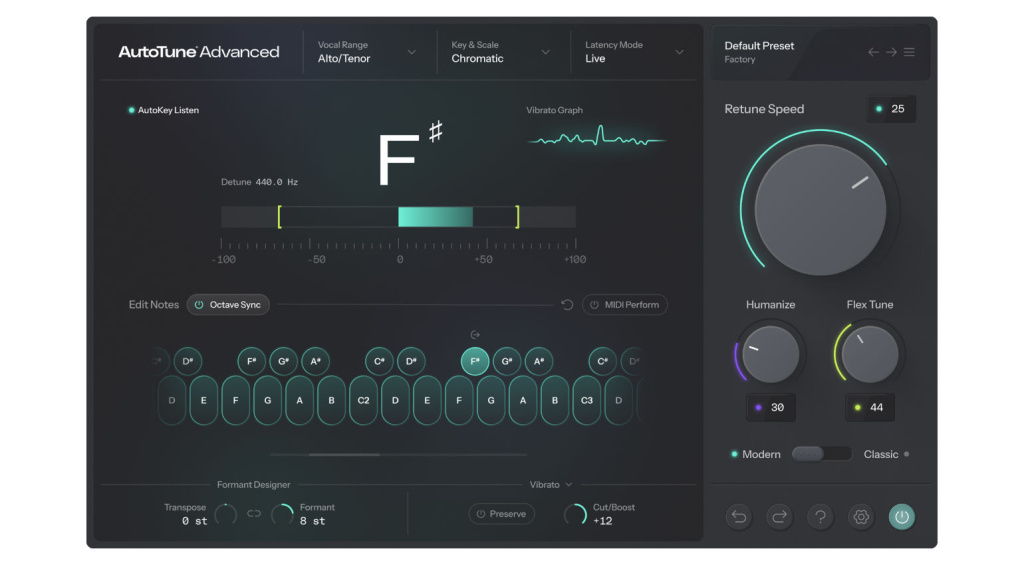Click the Flex Tune knob
This screenshot has height=565, width=1024.
click(x=870, y=354)
